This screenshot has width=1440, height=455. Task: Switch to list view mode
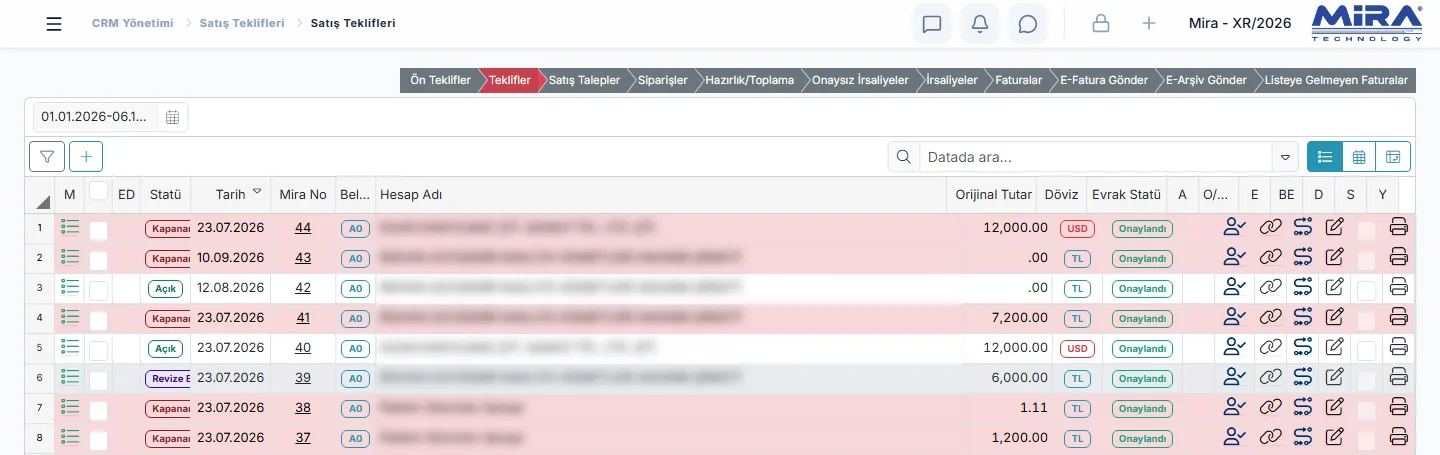[x=1325, y=156]
